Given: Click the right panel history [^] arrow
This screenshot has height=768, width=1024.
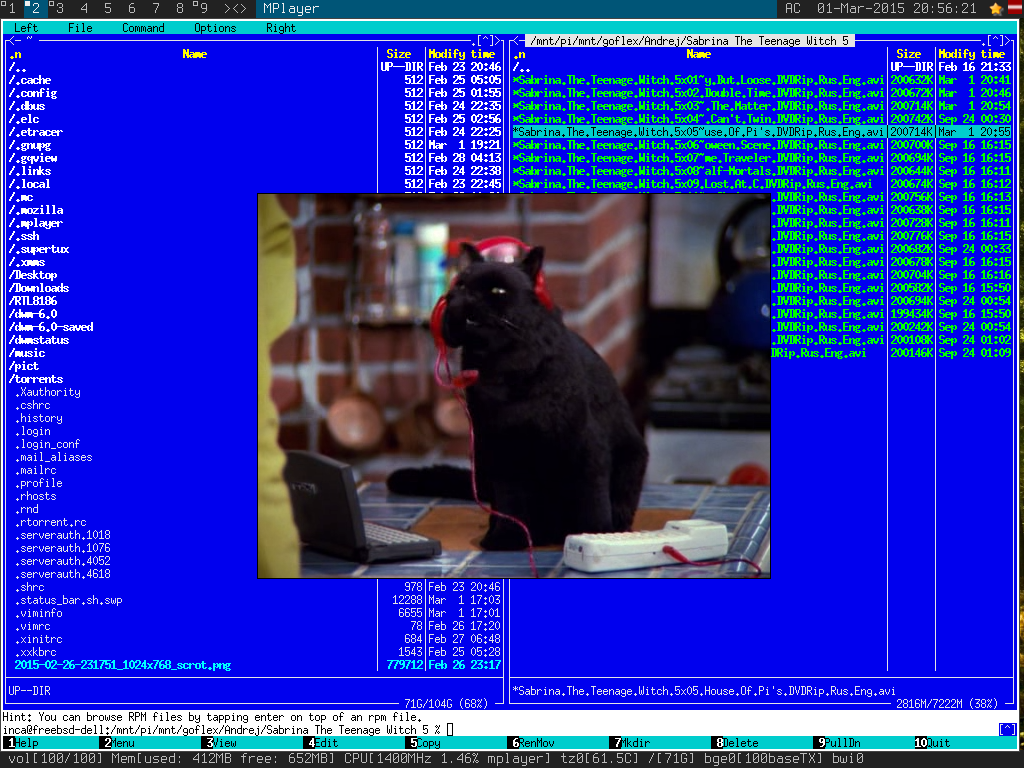Looking at the screenshot, I should (x=995, y=40).
